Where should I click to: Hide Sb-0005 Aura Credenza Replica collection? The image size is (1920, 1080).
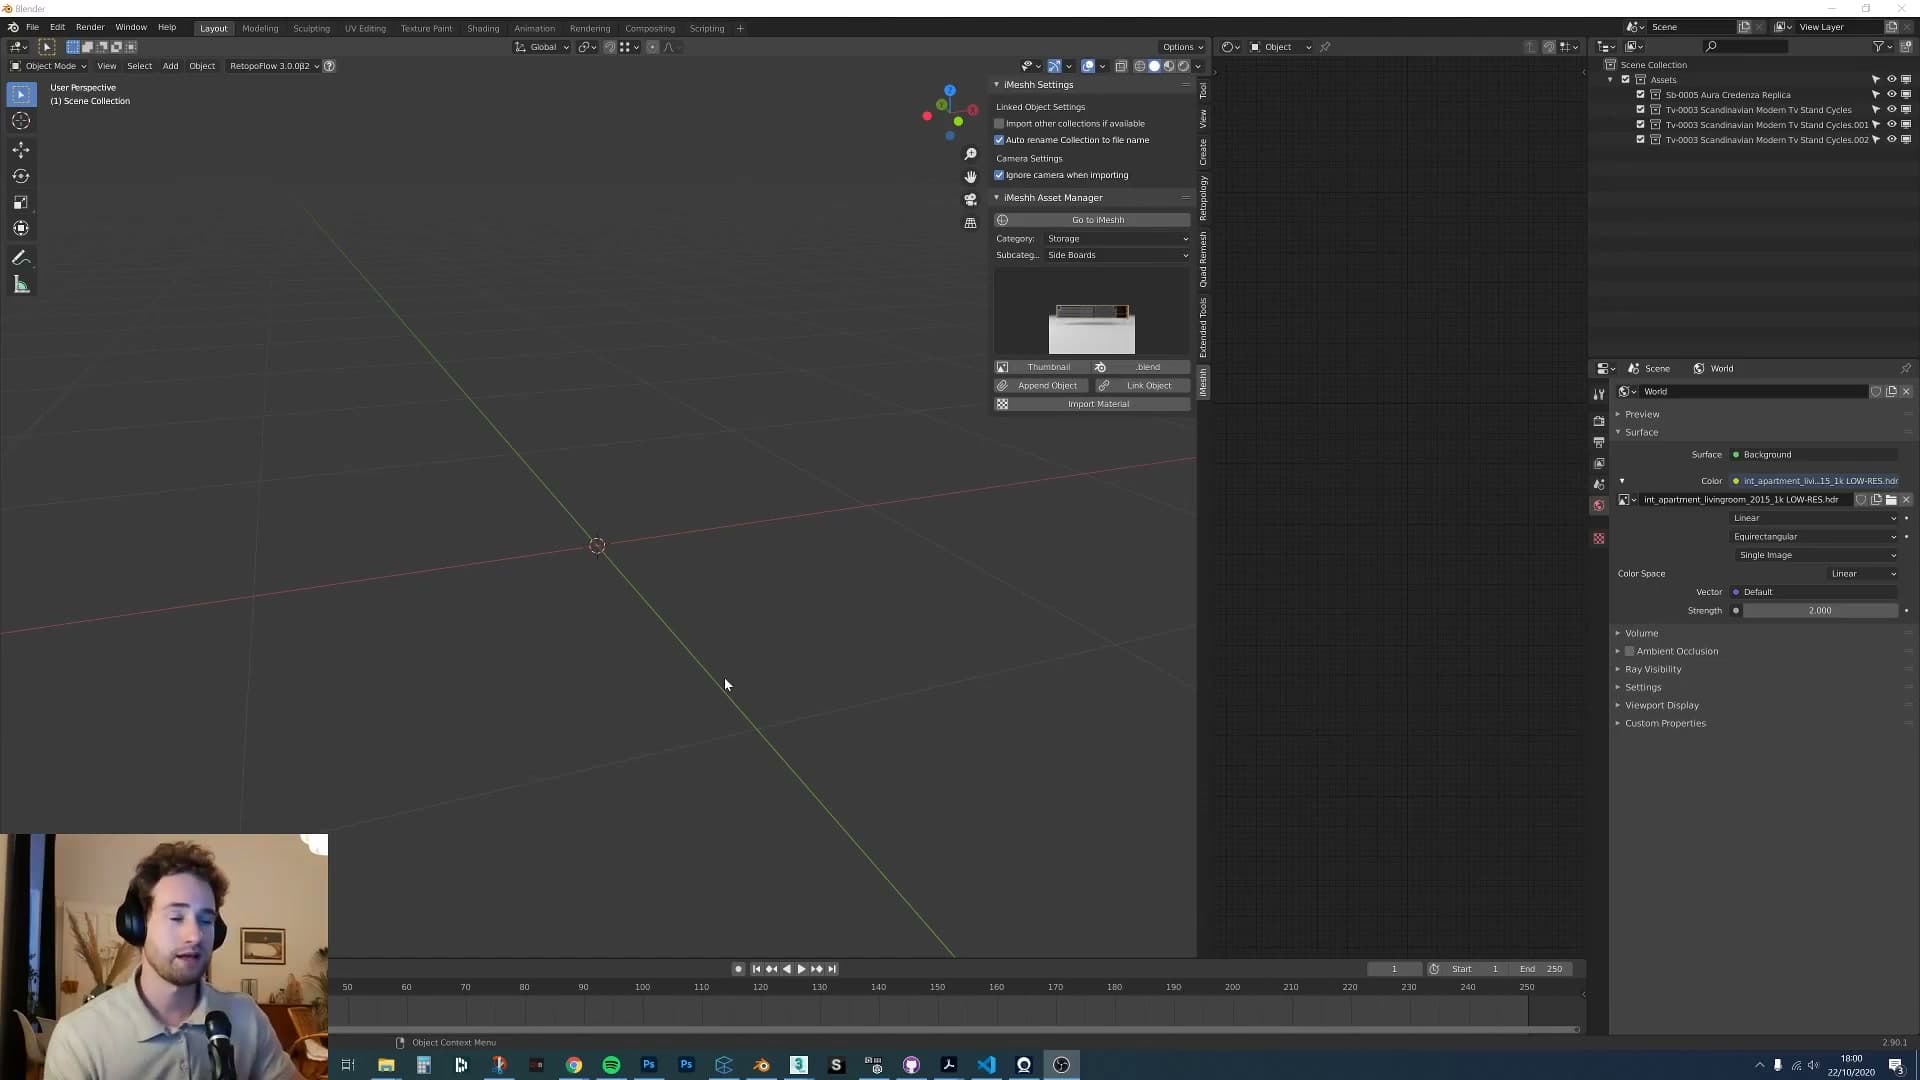[x=1891, y=95]
